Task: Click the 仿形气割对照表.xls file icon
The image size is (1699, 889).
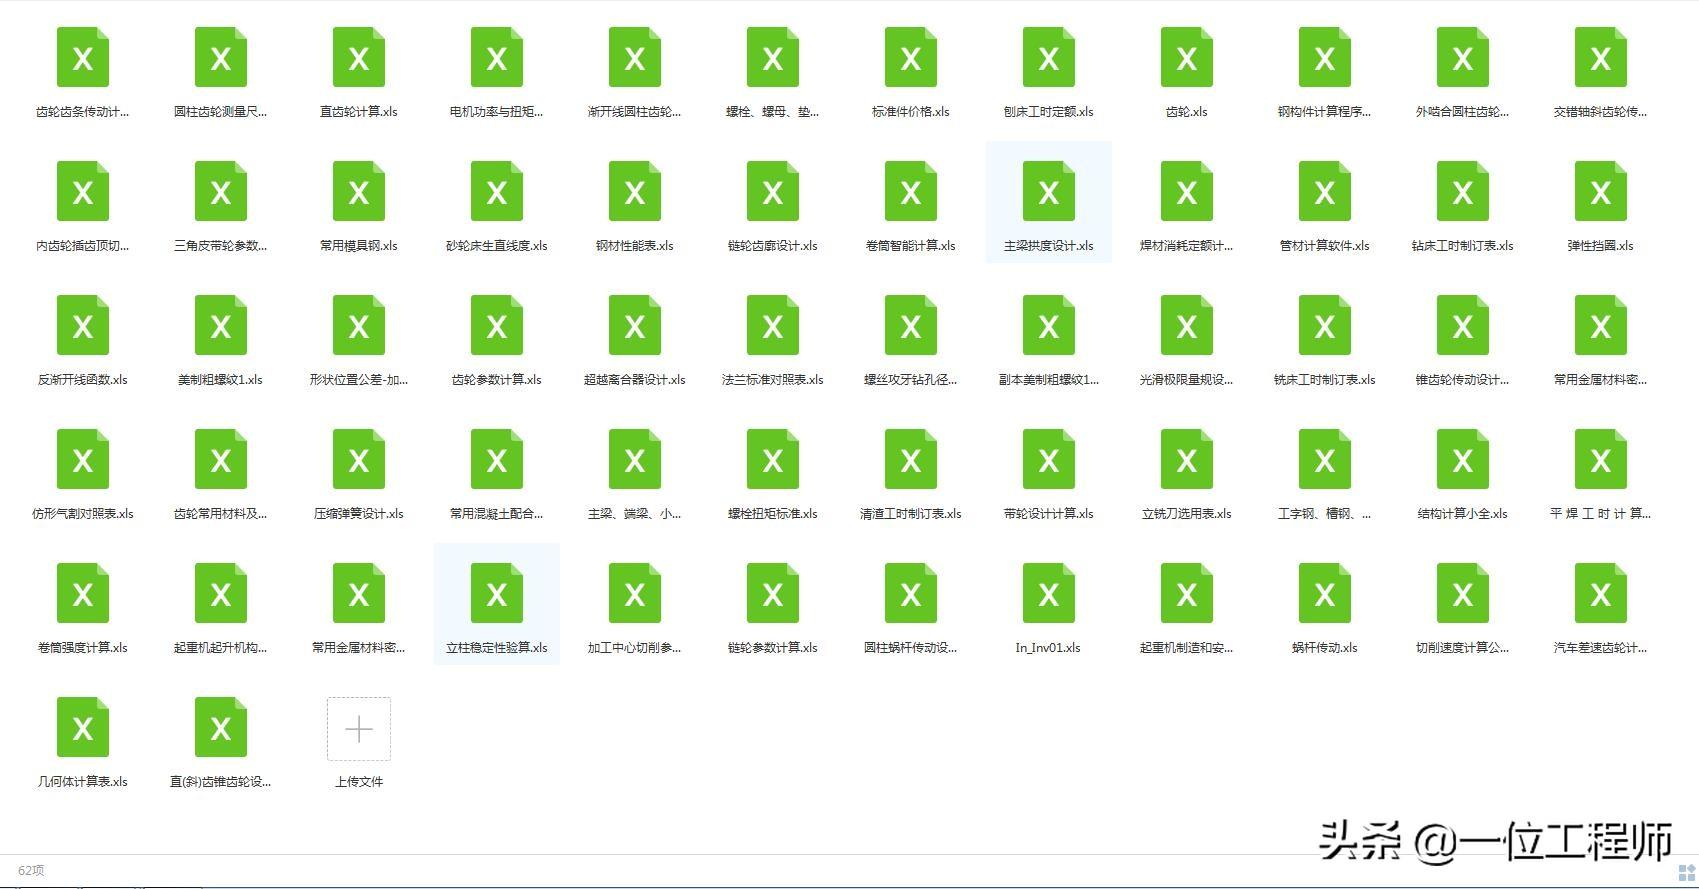Action: 83,460
